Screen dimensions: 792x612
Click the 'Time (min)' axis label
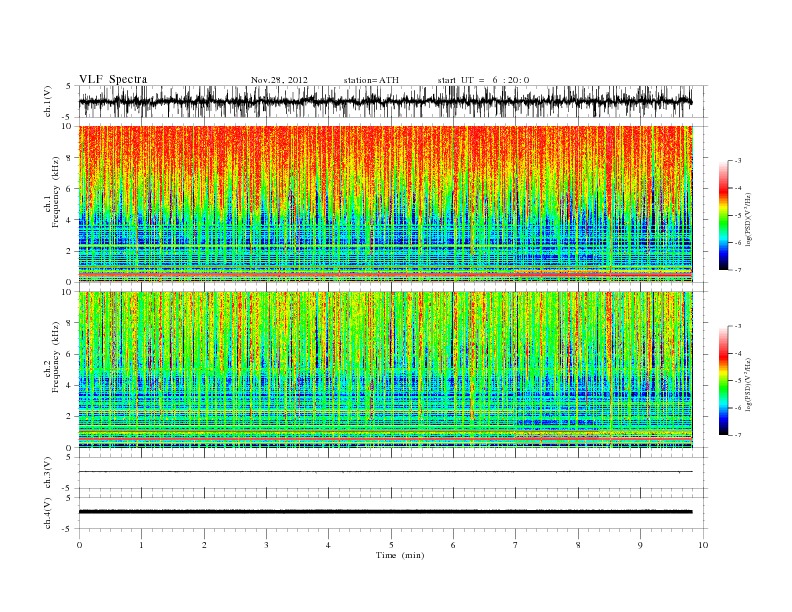(400, 555)
